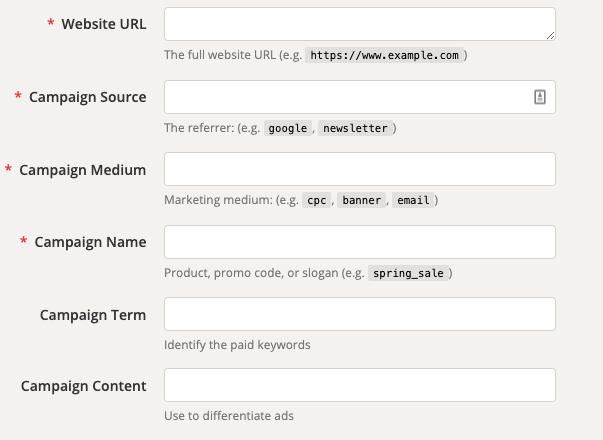Click the https://www.example.com example code

(385, 55)
